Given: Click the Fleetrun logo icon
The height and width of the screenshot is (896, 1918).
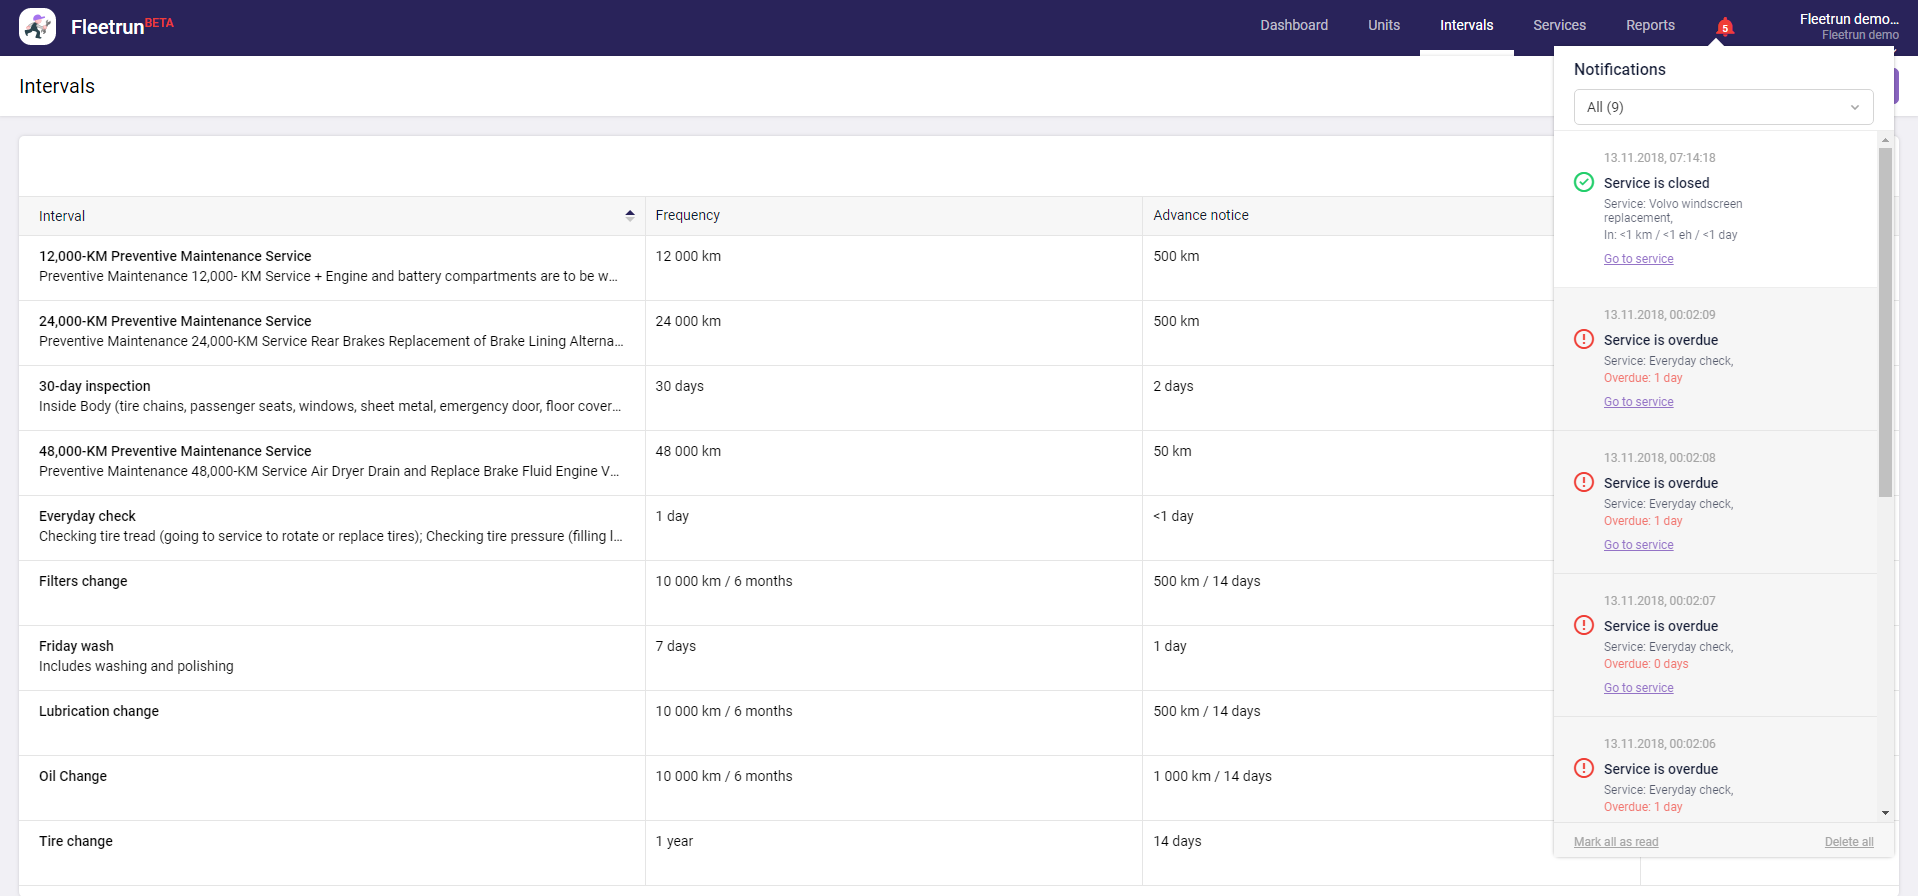Looking at the screenshot, I should (x=37, y=27).
